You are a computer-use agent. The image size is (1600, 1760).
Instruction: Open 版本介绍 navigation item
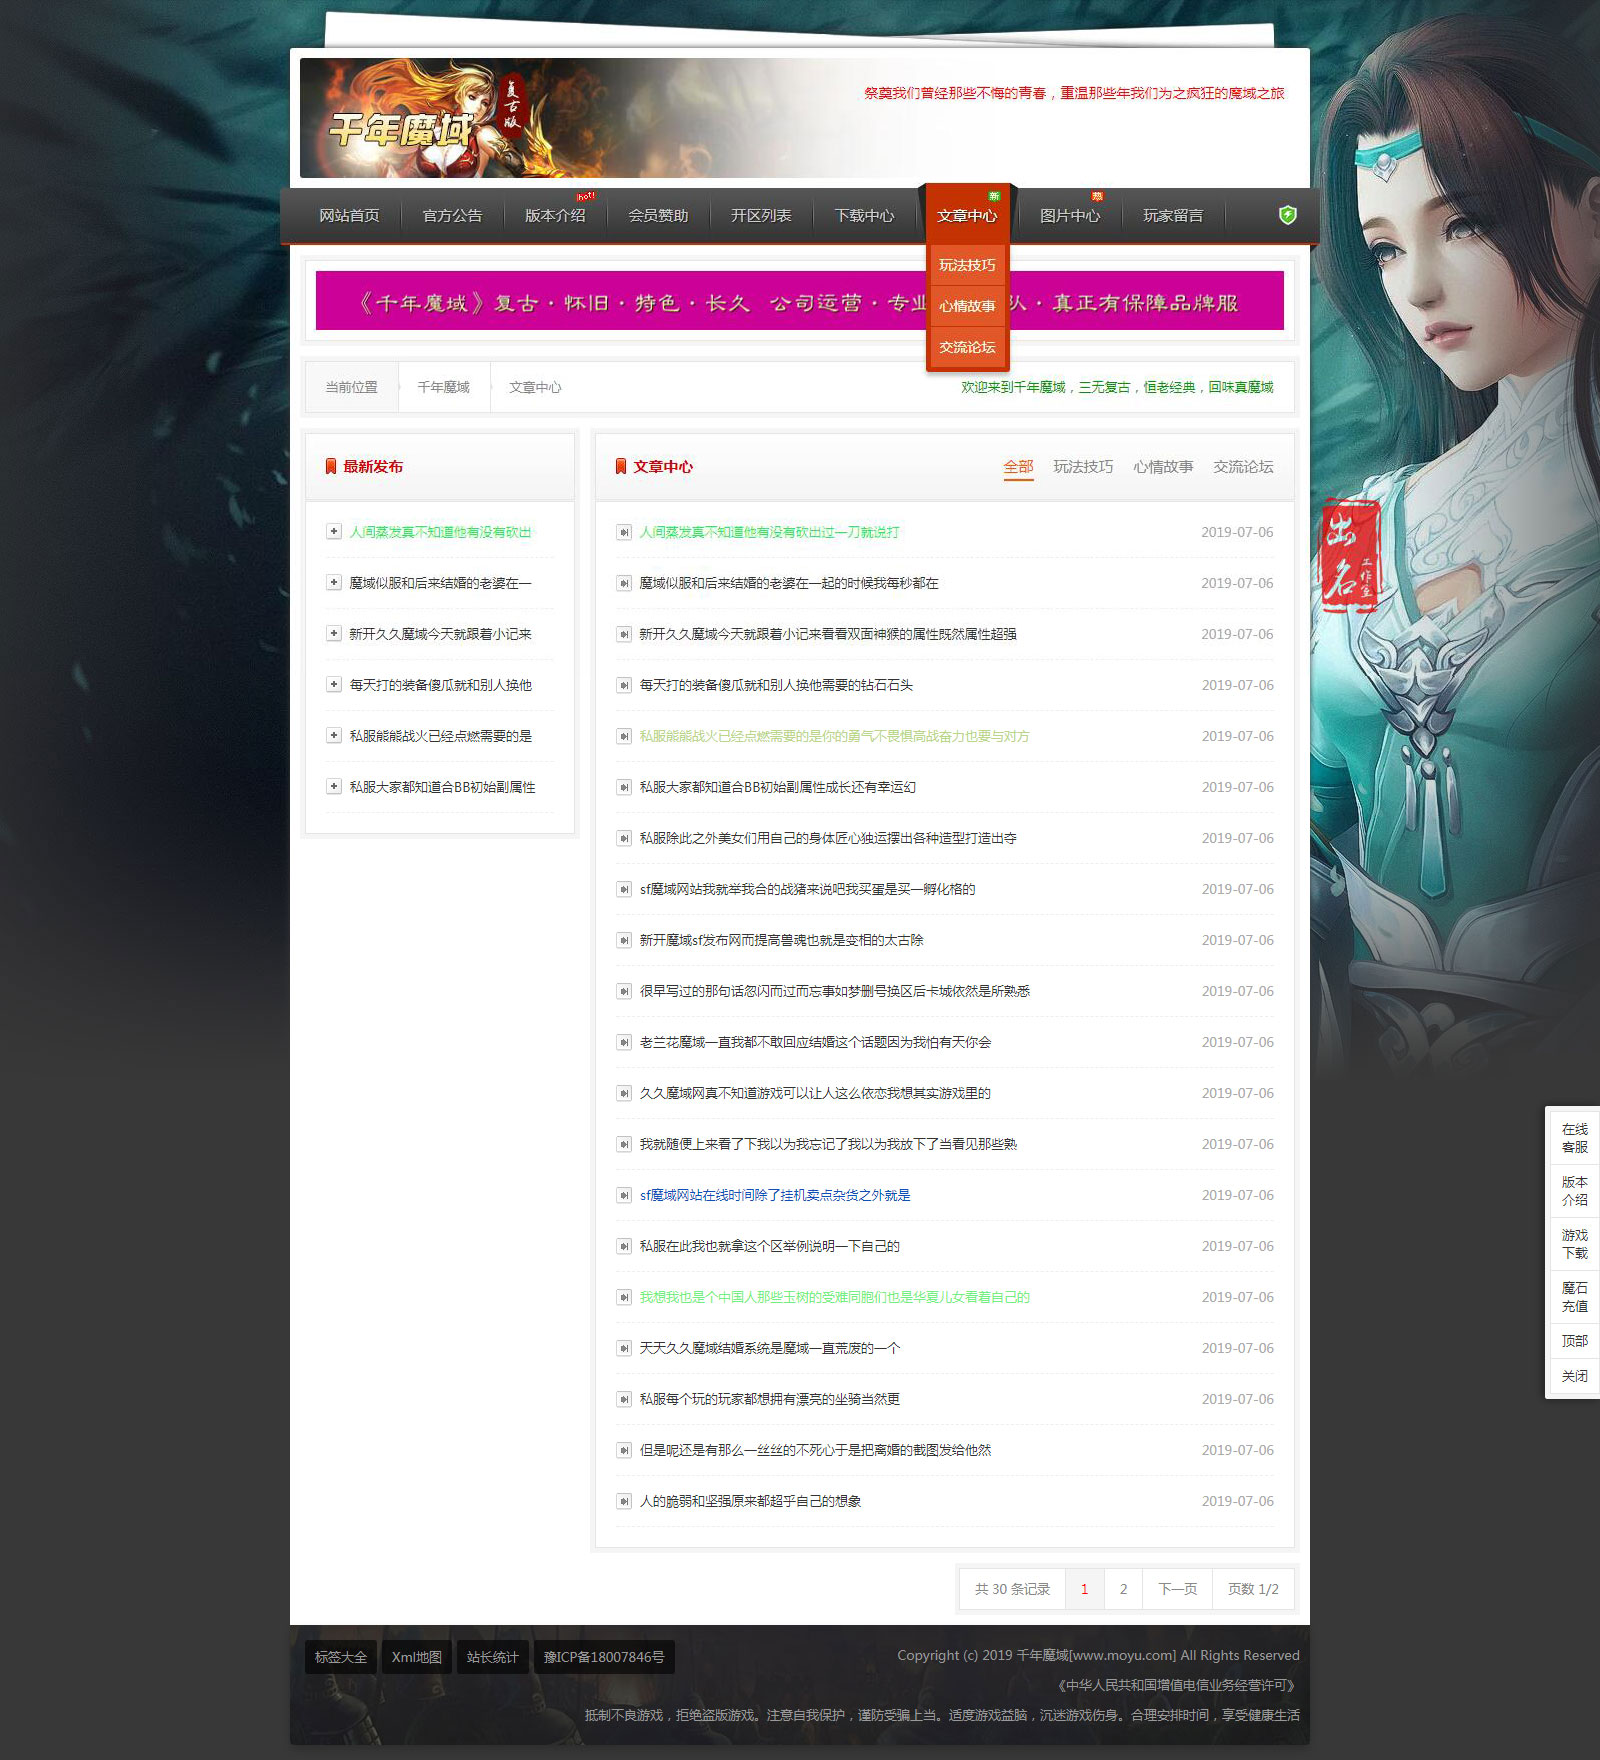pos(555,215)
